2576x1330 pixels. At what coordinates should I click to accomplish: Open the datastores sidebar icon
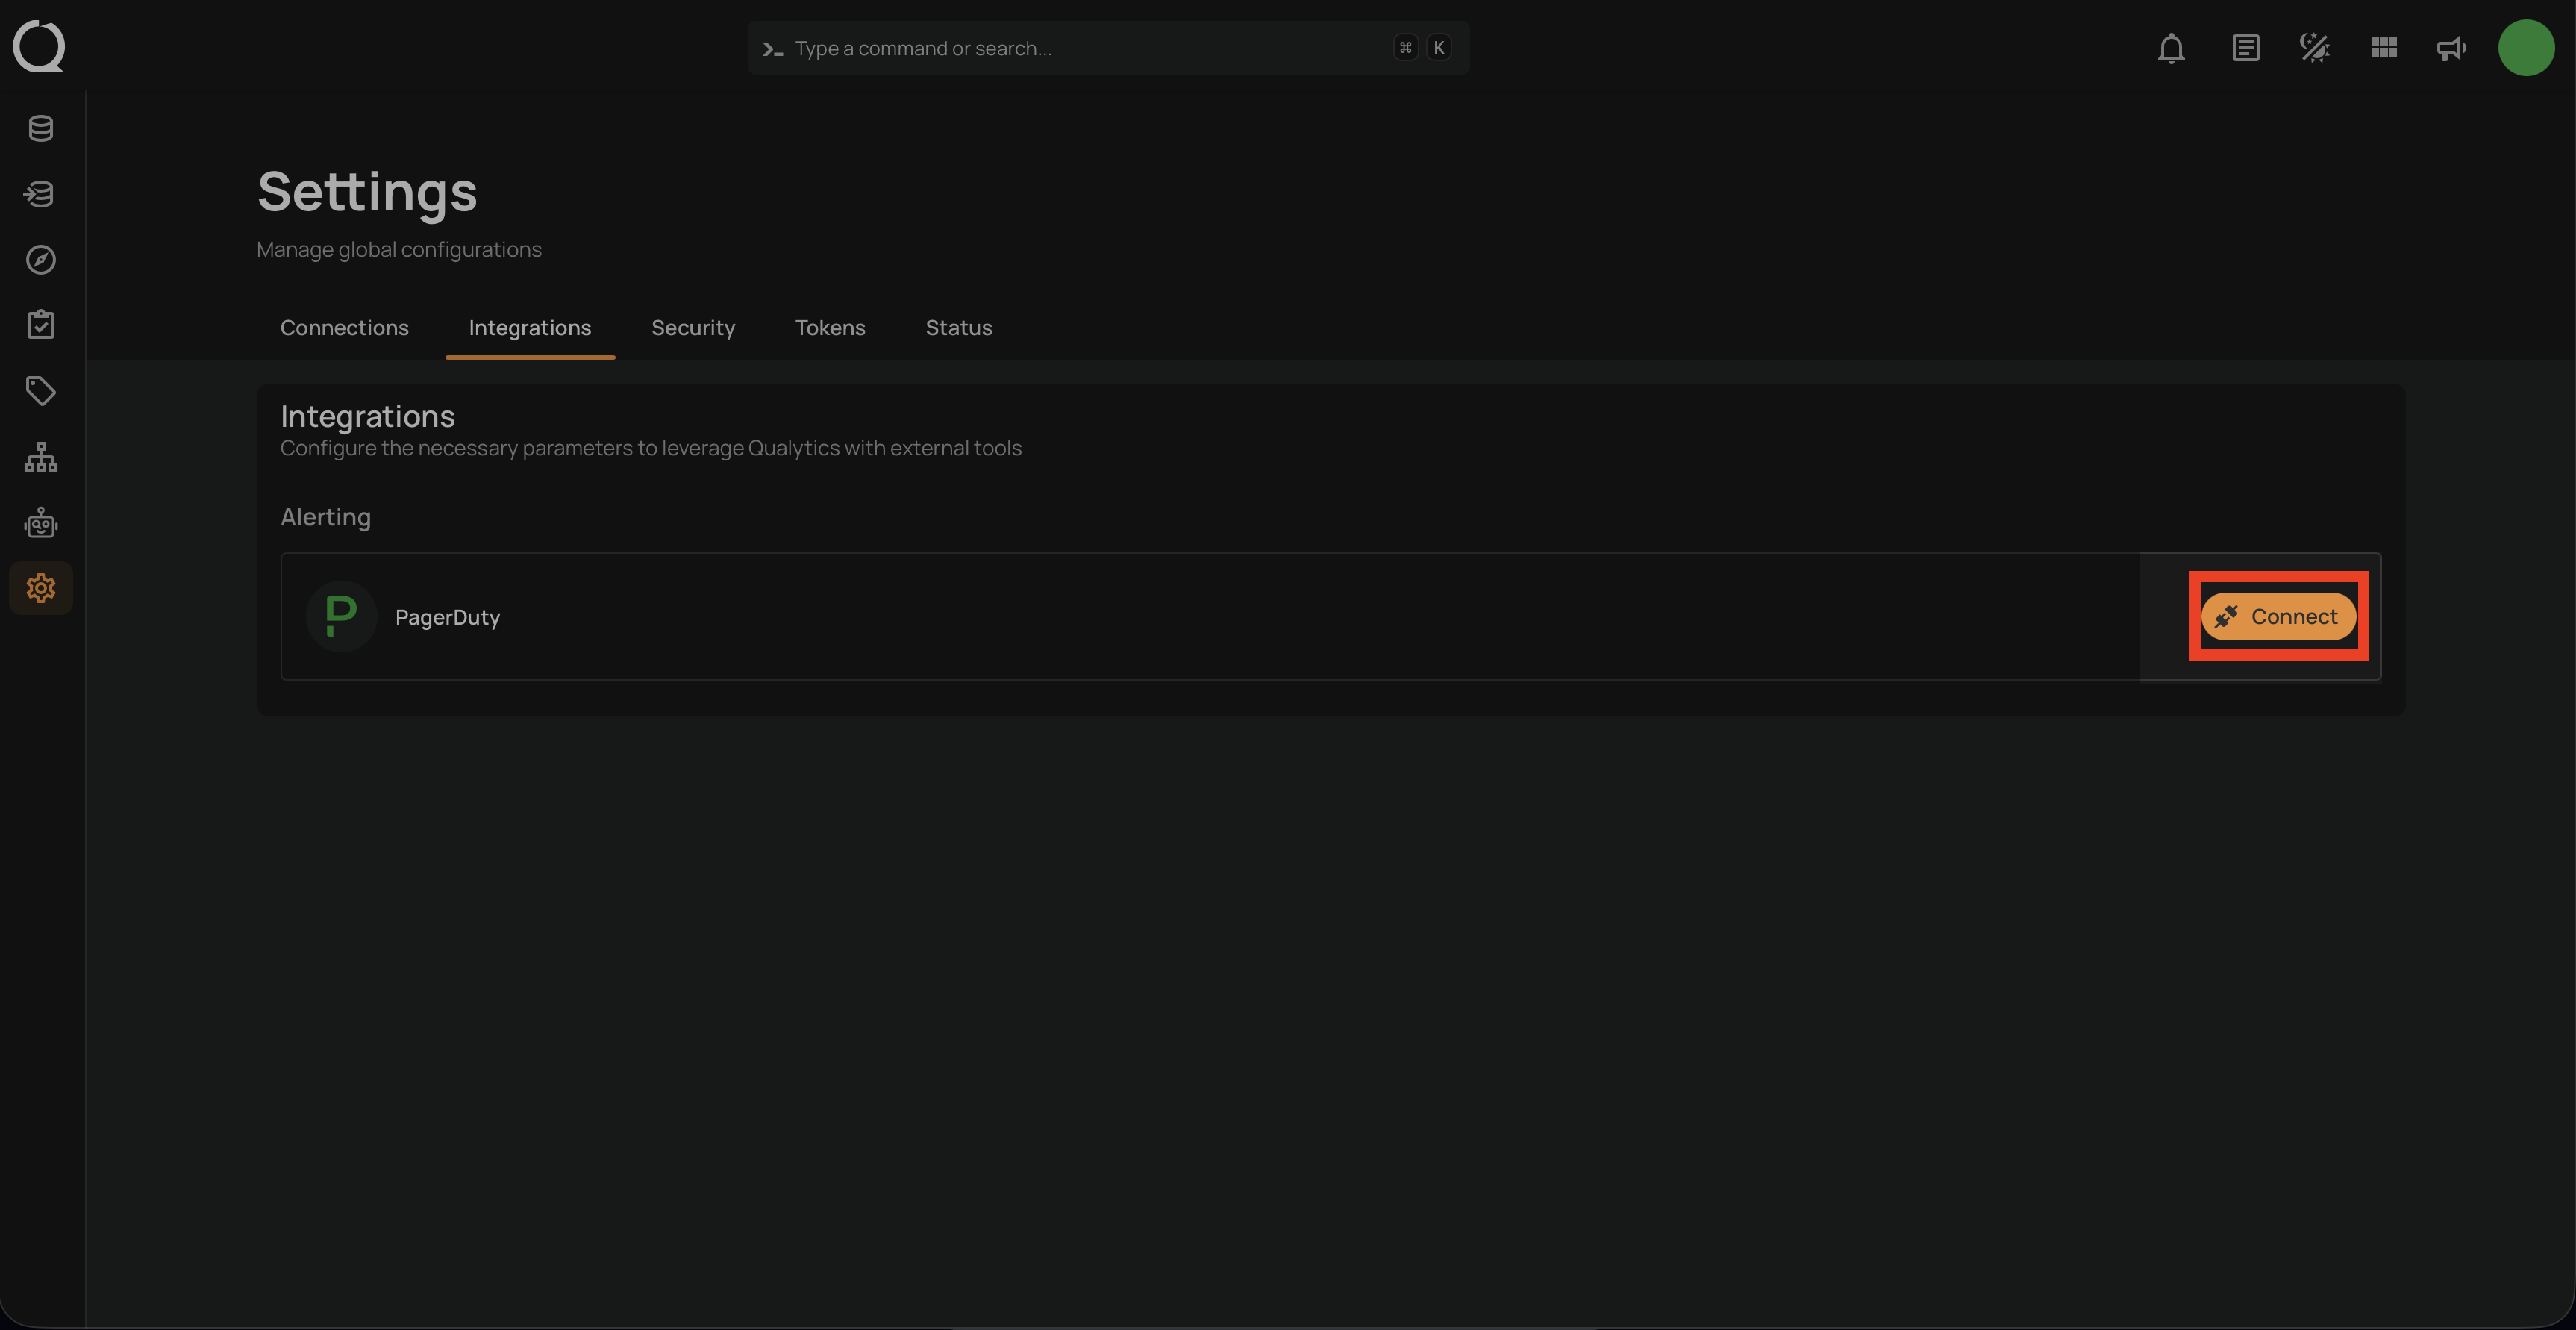click(41, 128)
